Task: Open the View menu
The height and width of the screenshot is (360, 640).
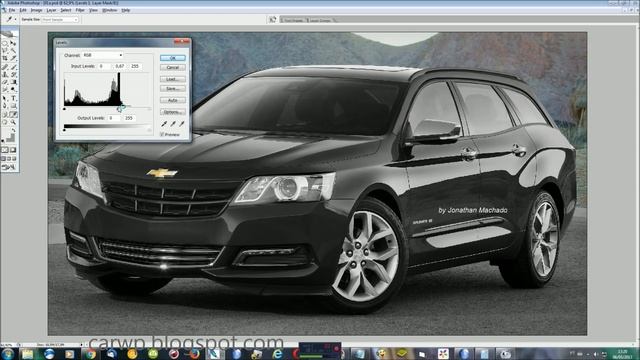Action: point(93,10)
